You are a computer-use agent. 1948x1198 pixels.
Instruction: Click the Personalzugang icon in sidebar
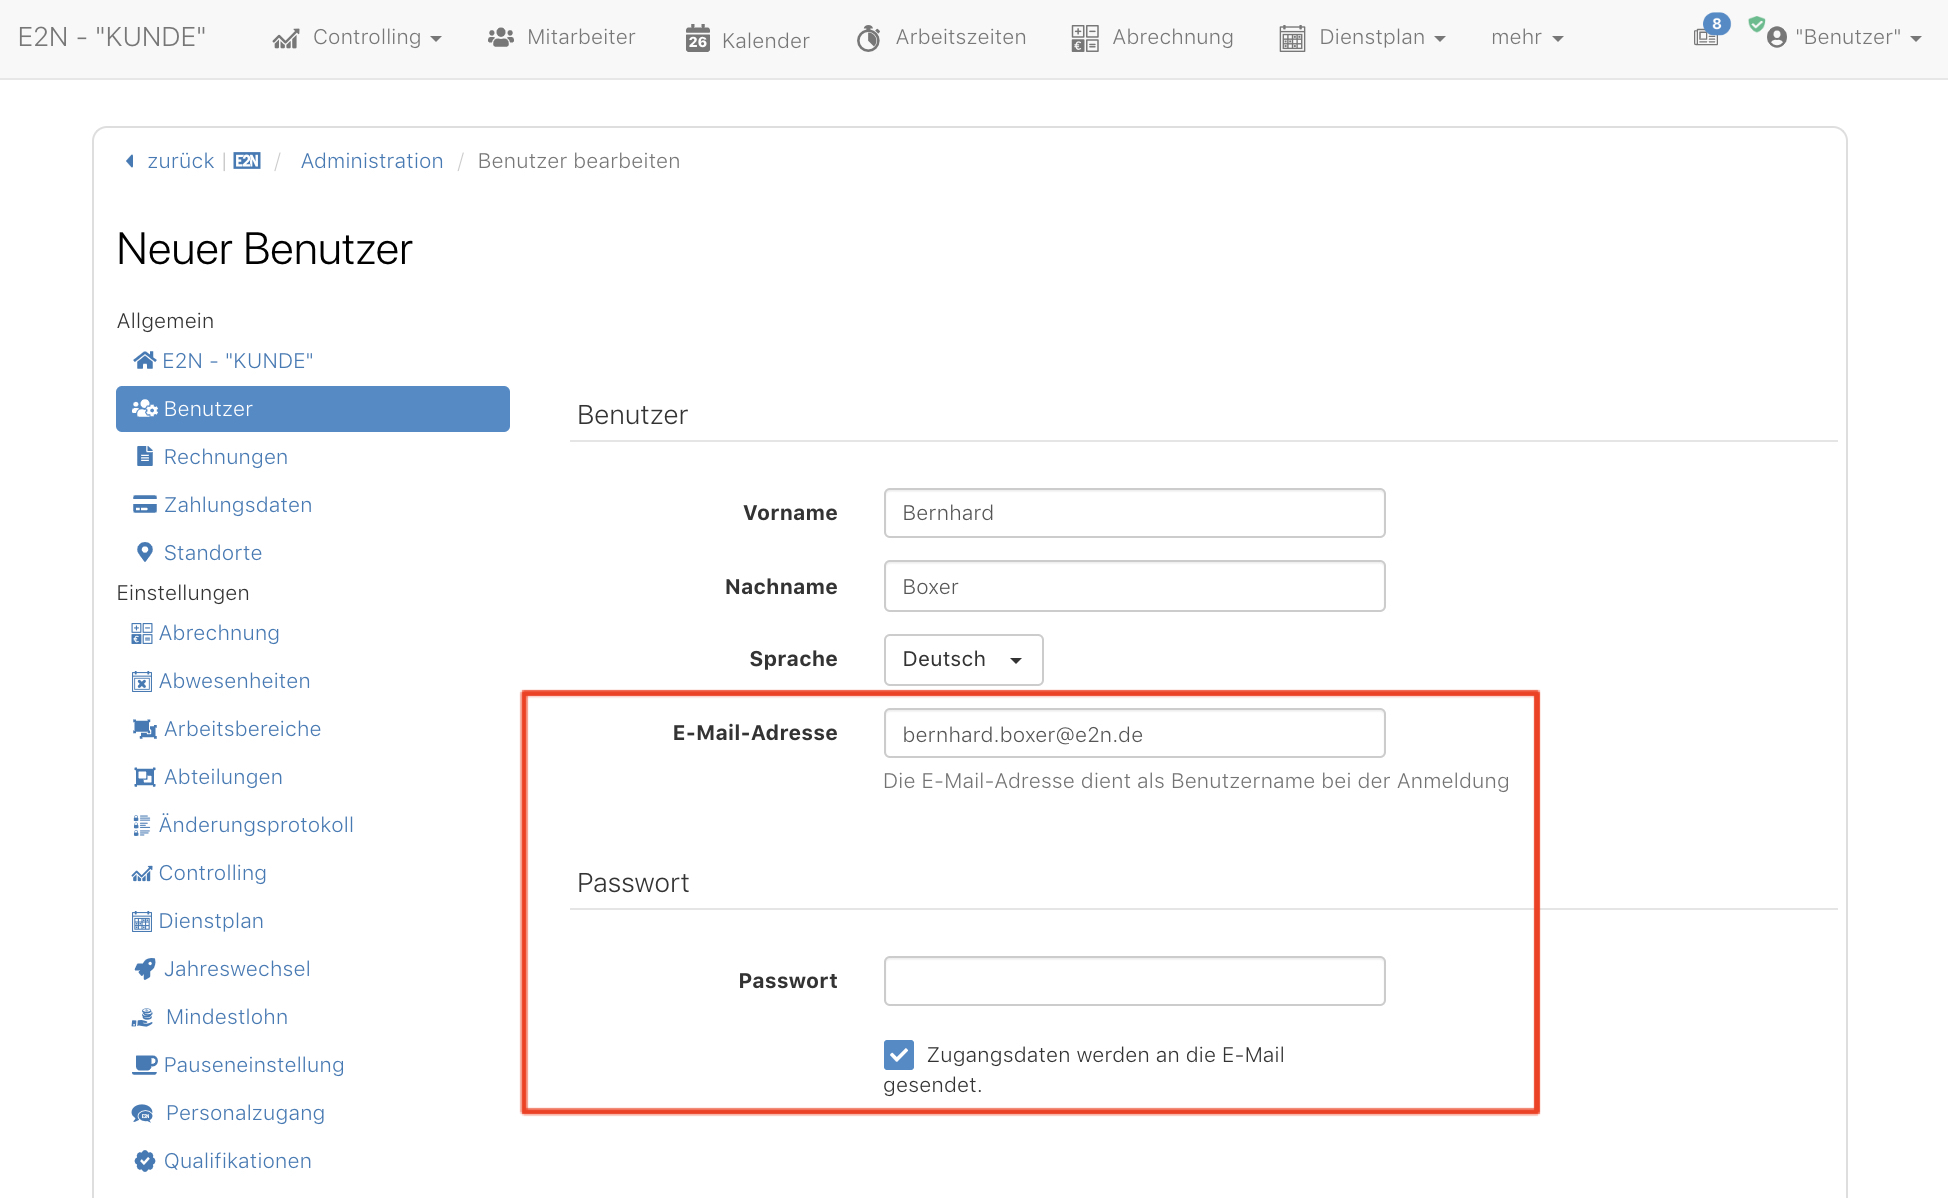143,1113
